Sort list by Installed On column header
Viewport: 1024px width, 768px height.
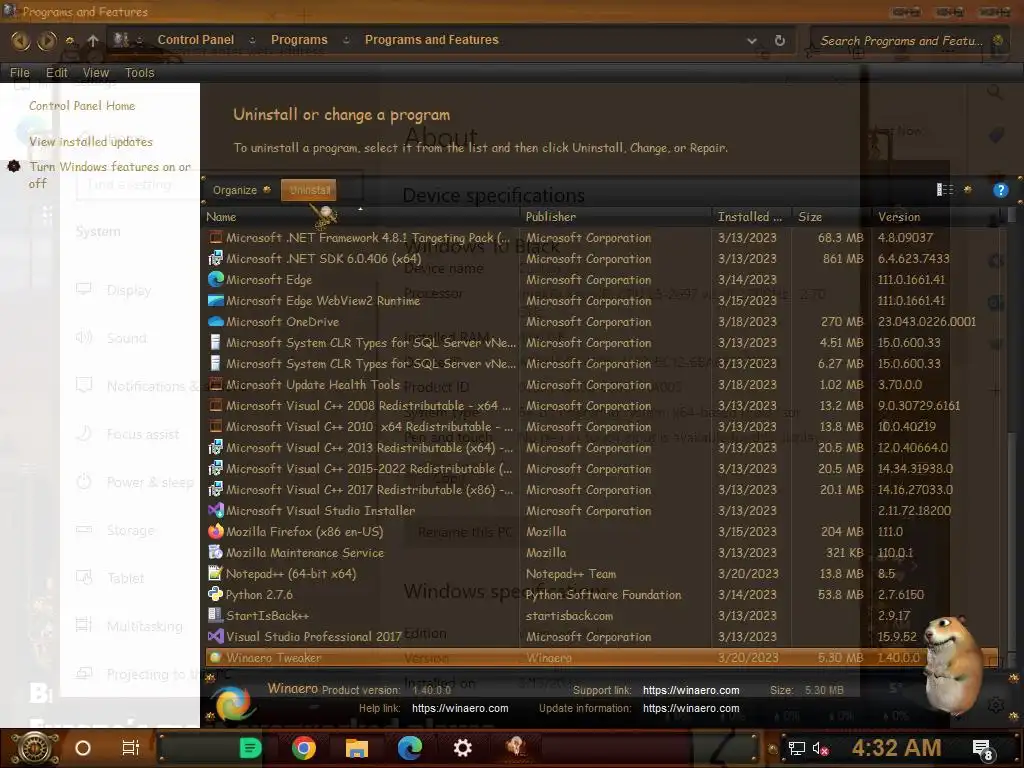(752, 217)
